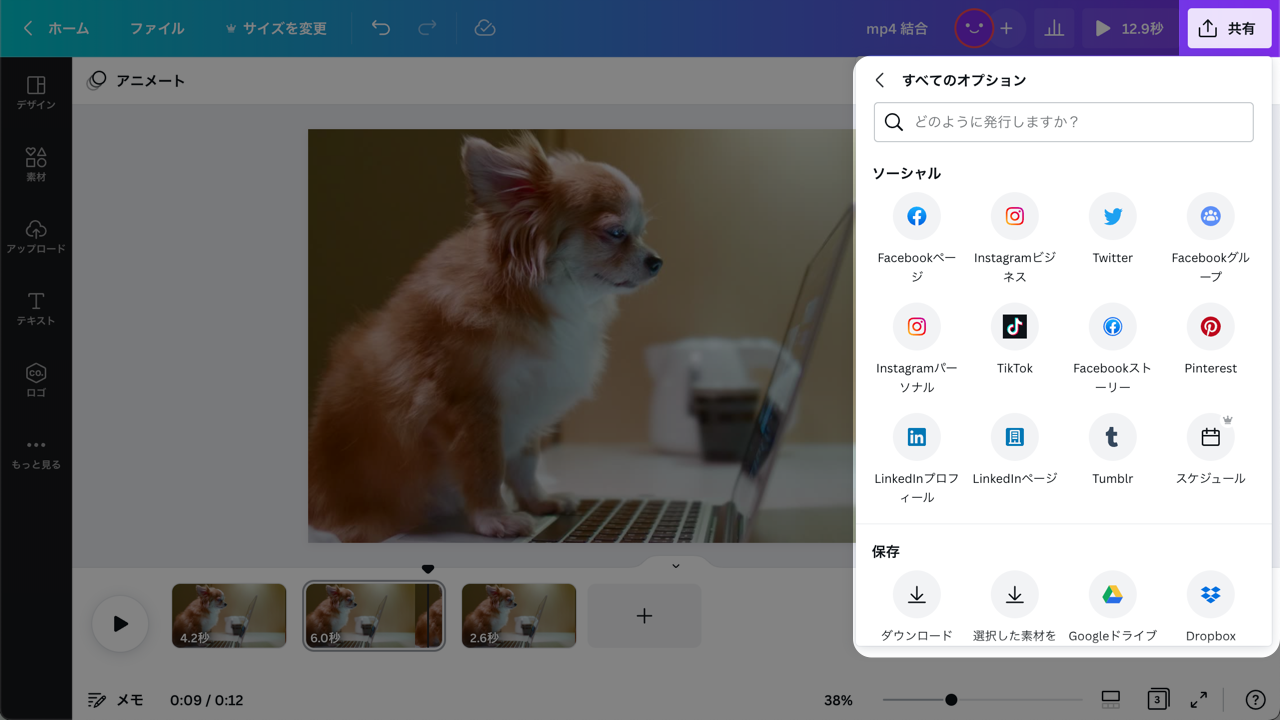Screen dimensions: 1280x720
Task: Click the mp4 結合 design title
Action: coord(897,29)
